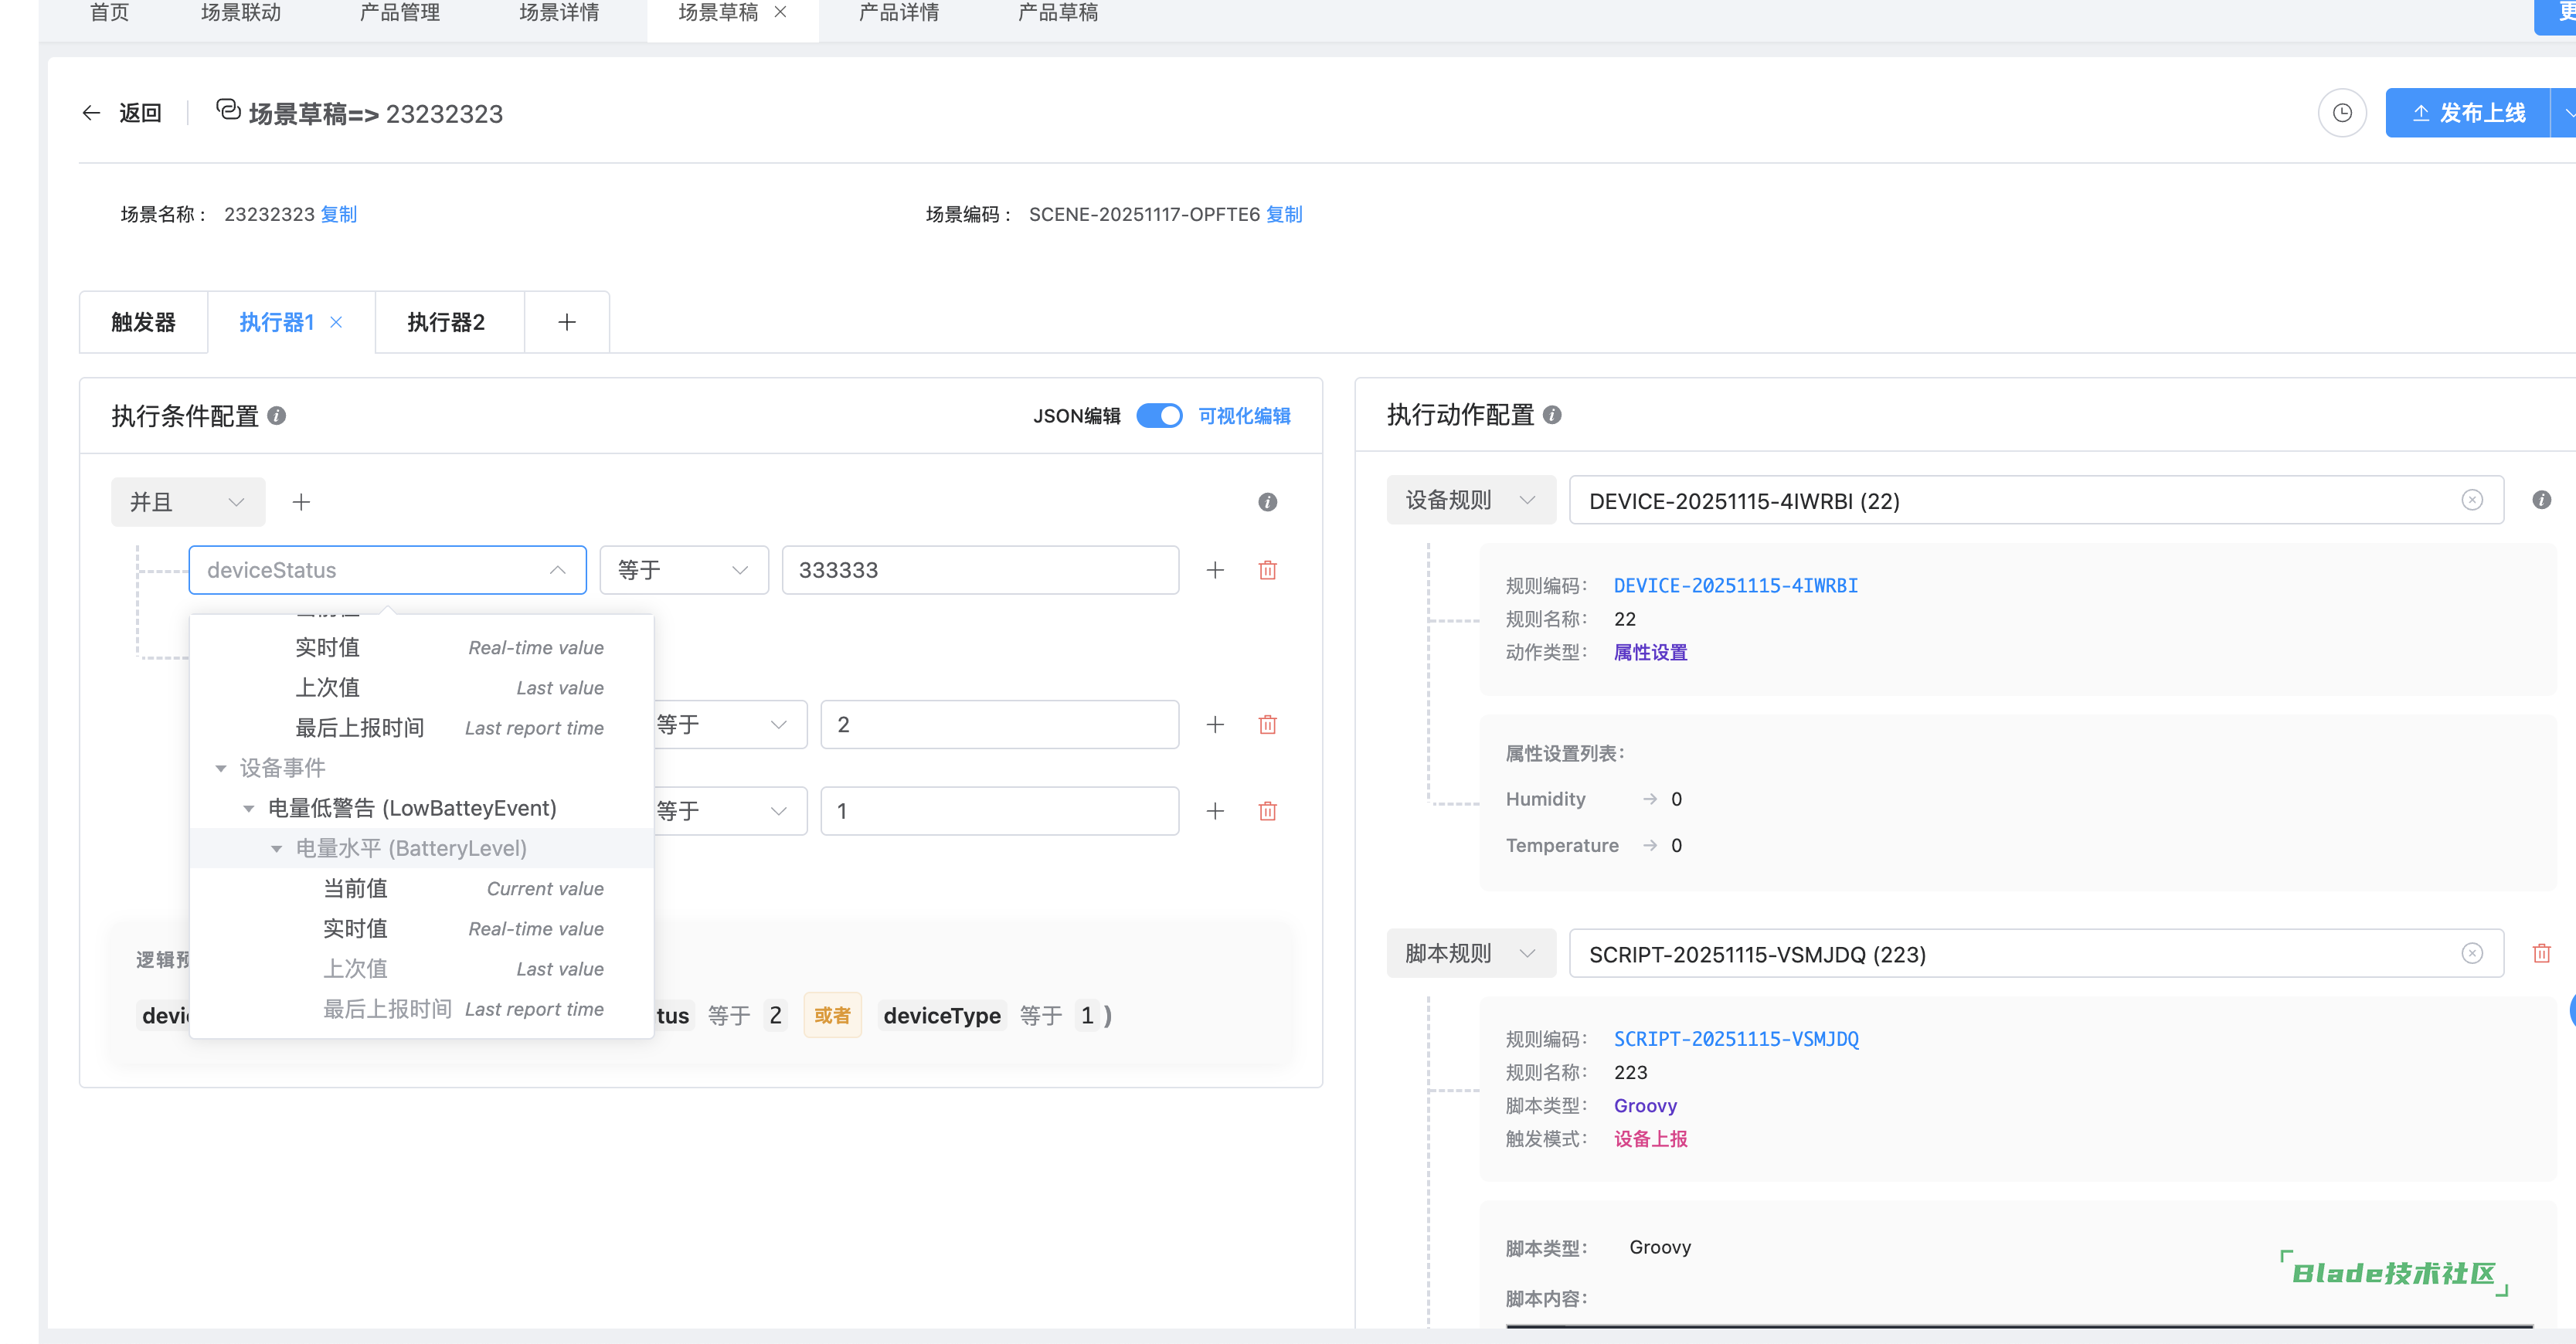2576x1344 pixels.
Task: Click the back arrow icon
Action: 91,113
